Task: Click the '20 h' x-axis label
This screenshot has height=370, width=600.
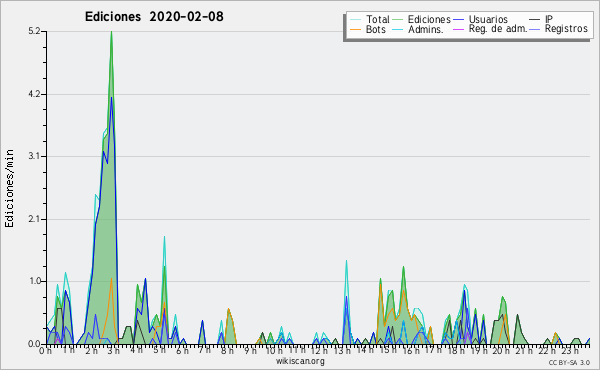Action: tap(501, 351)
